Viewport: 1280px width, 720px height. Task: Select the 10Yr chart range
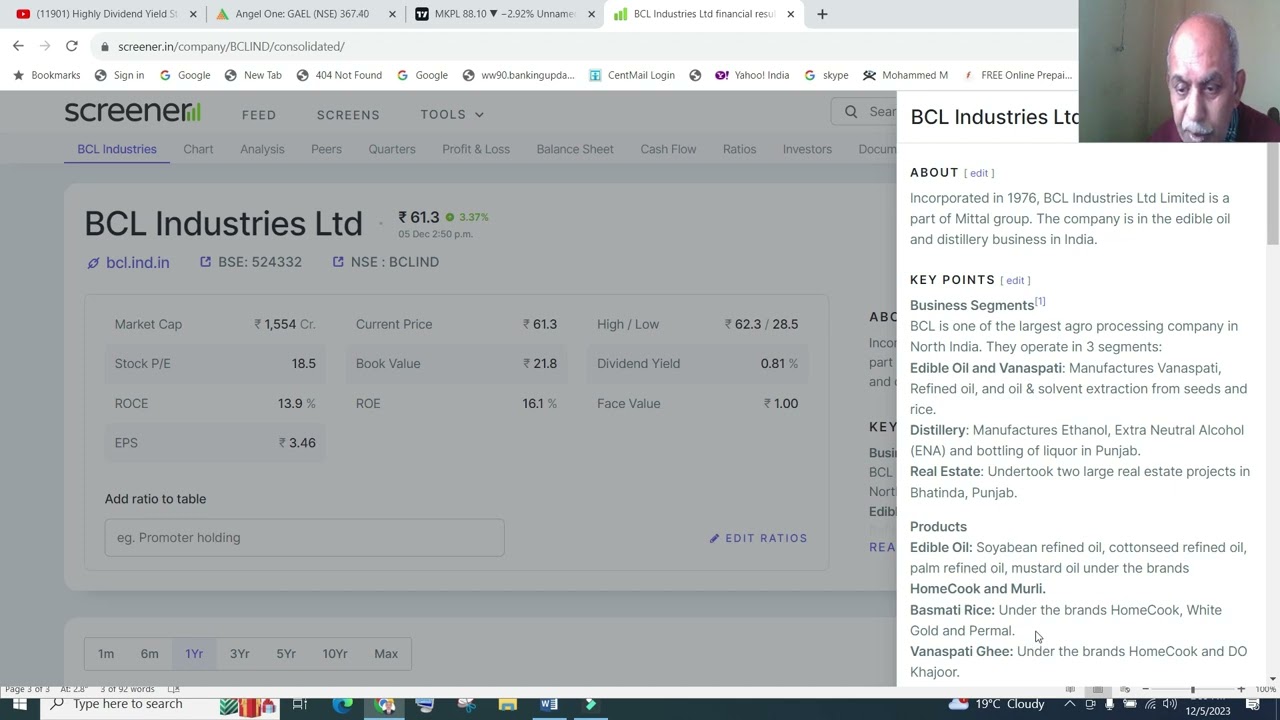(335, 654)
